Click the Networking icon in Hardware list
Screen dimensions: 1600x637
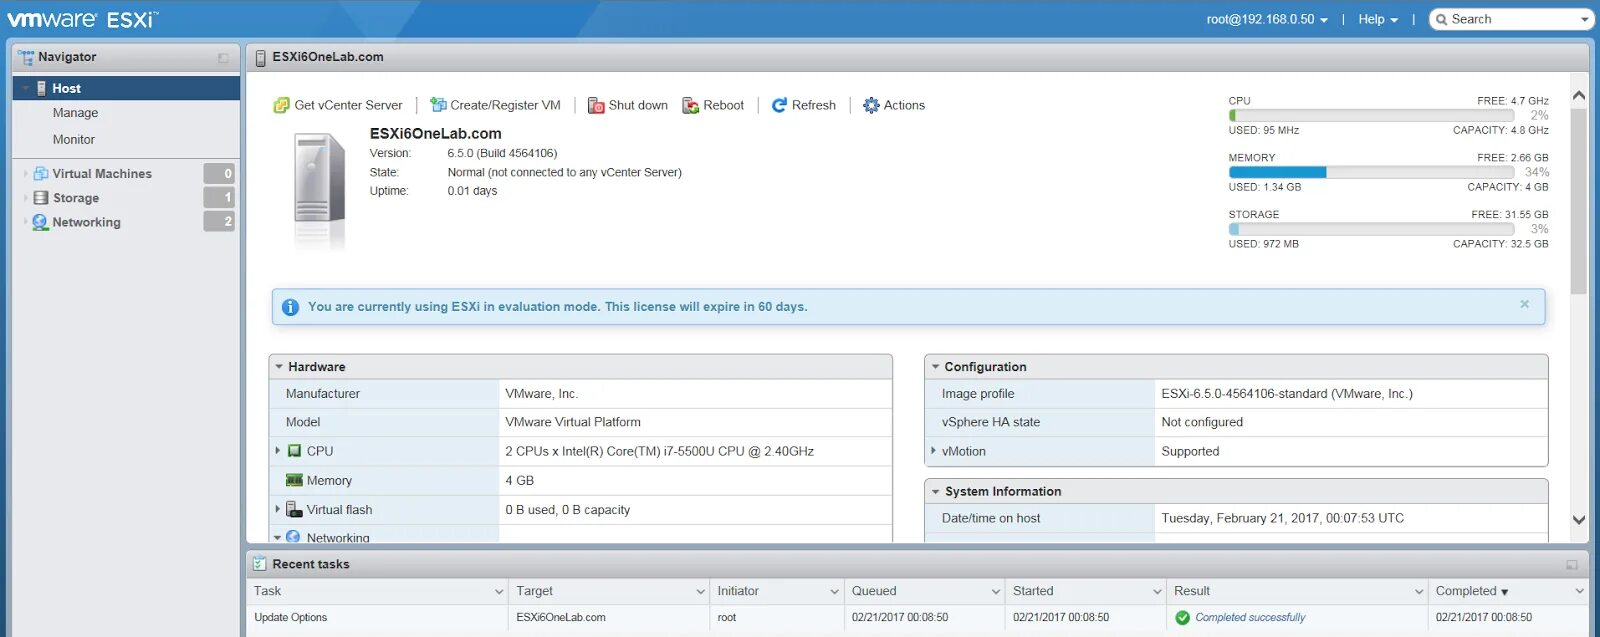coord(293,537)
